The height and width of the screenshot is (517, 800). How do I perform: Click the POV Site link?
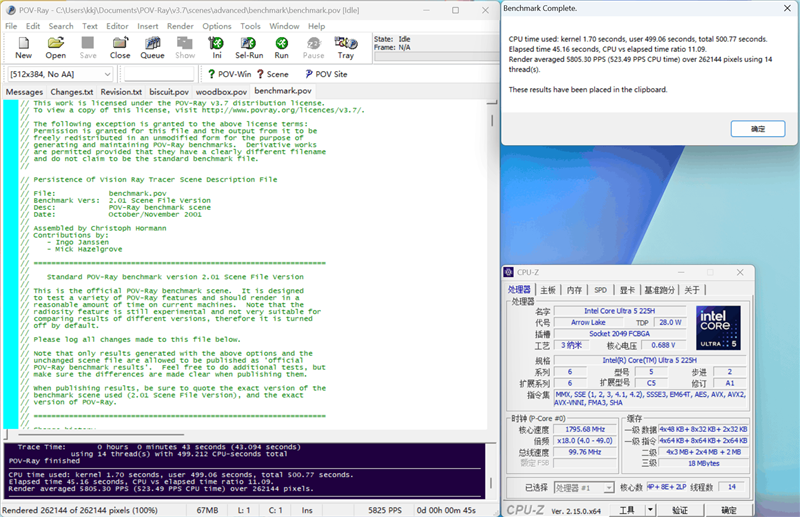[x=325, y=74]
